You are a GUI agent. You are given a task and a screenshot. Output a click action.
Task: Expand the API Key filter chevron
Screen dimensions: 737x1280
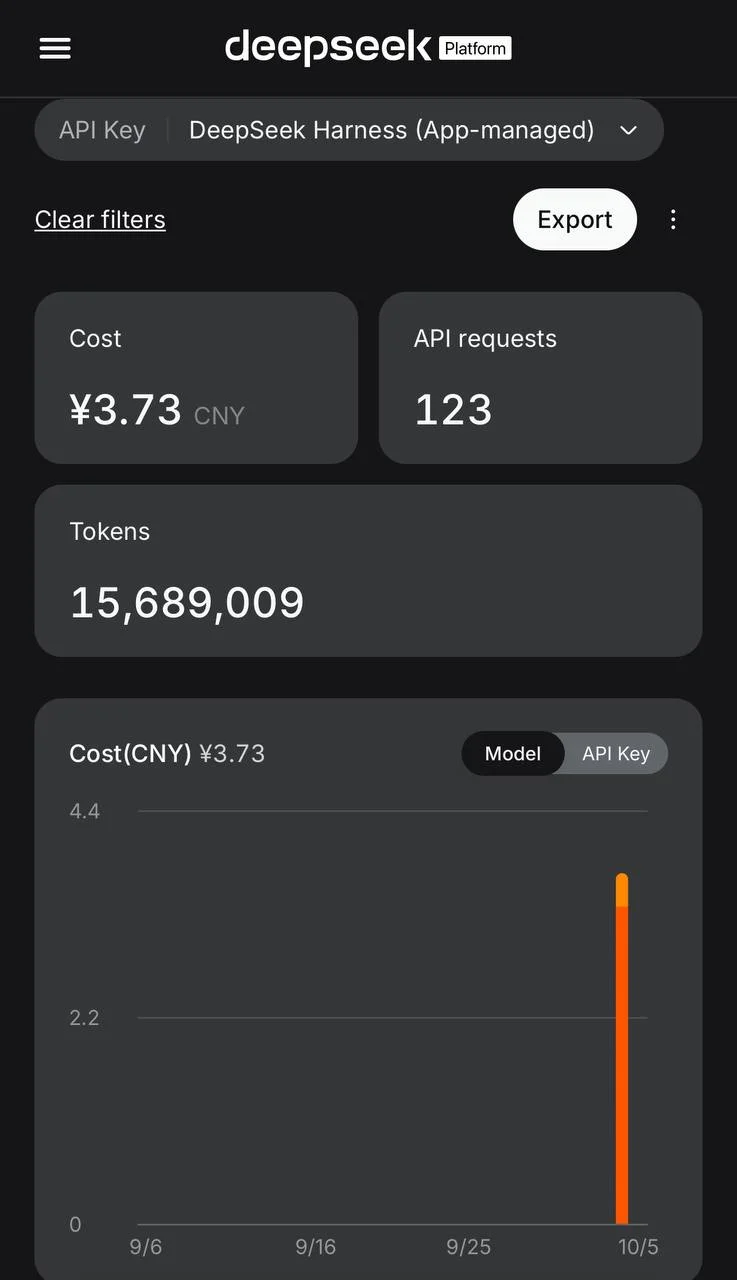[x=628, y=130]
